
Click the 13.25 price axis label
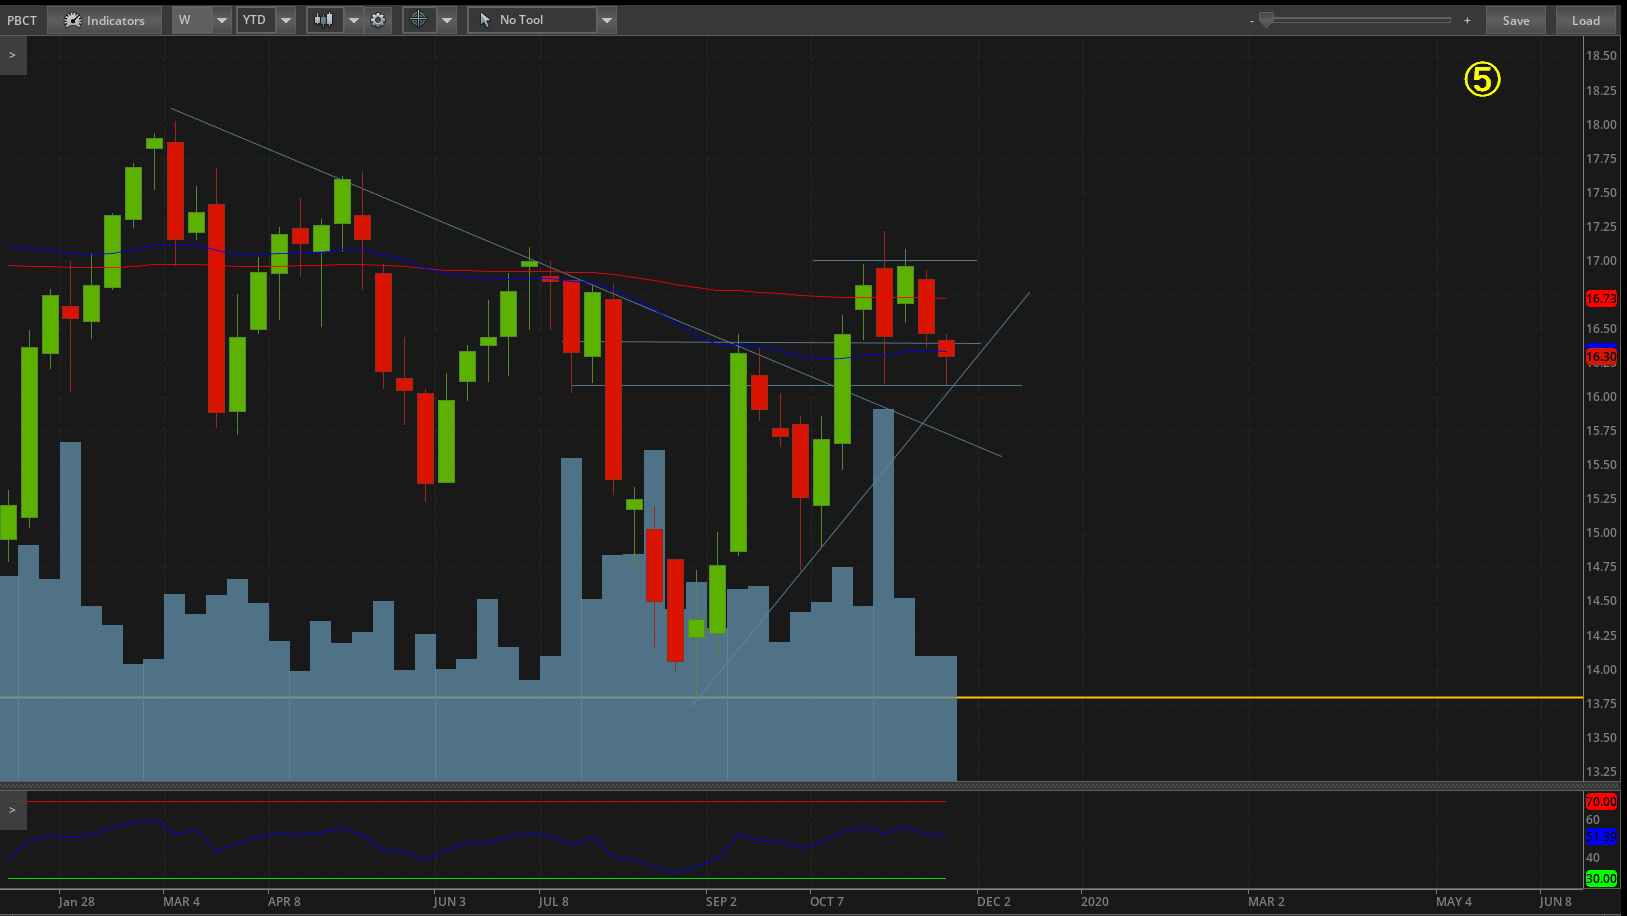click(1601, 772)
